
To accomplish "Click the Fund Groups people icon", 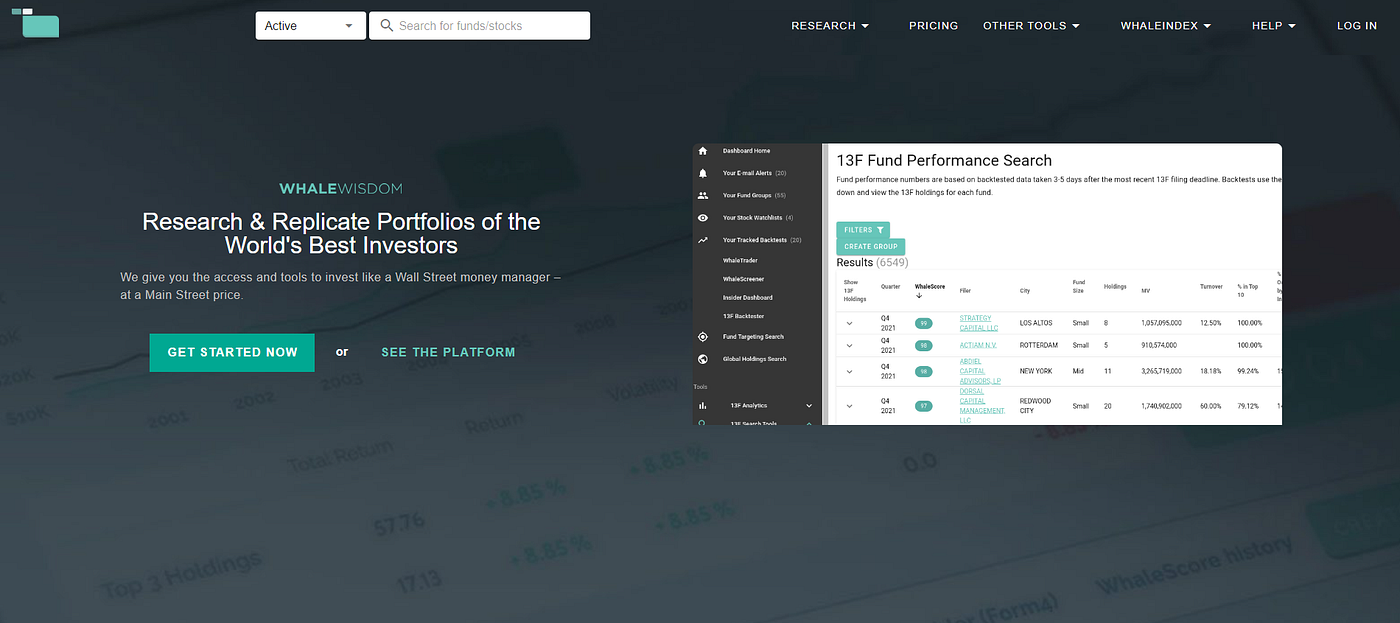I will pos(703,196).
